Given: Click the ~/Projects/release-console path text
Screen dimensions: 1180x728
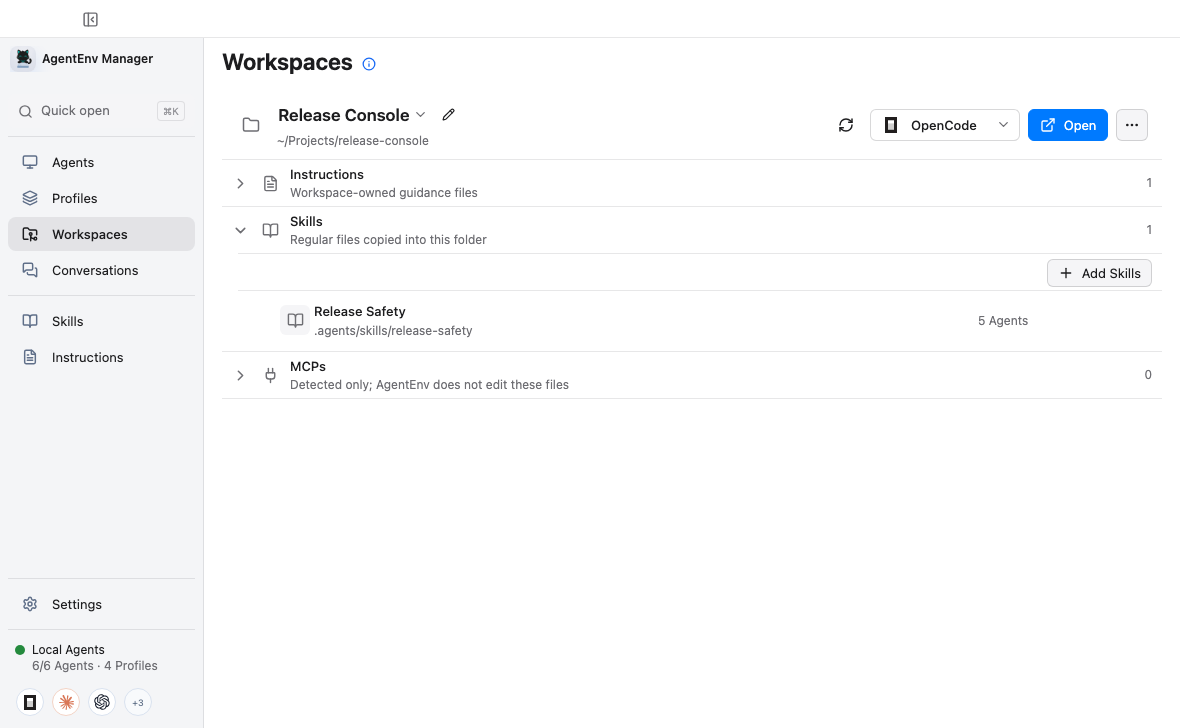Looking at the screenshot, I should click(353, 141).
